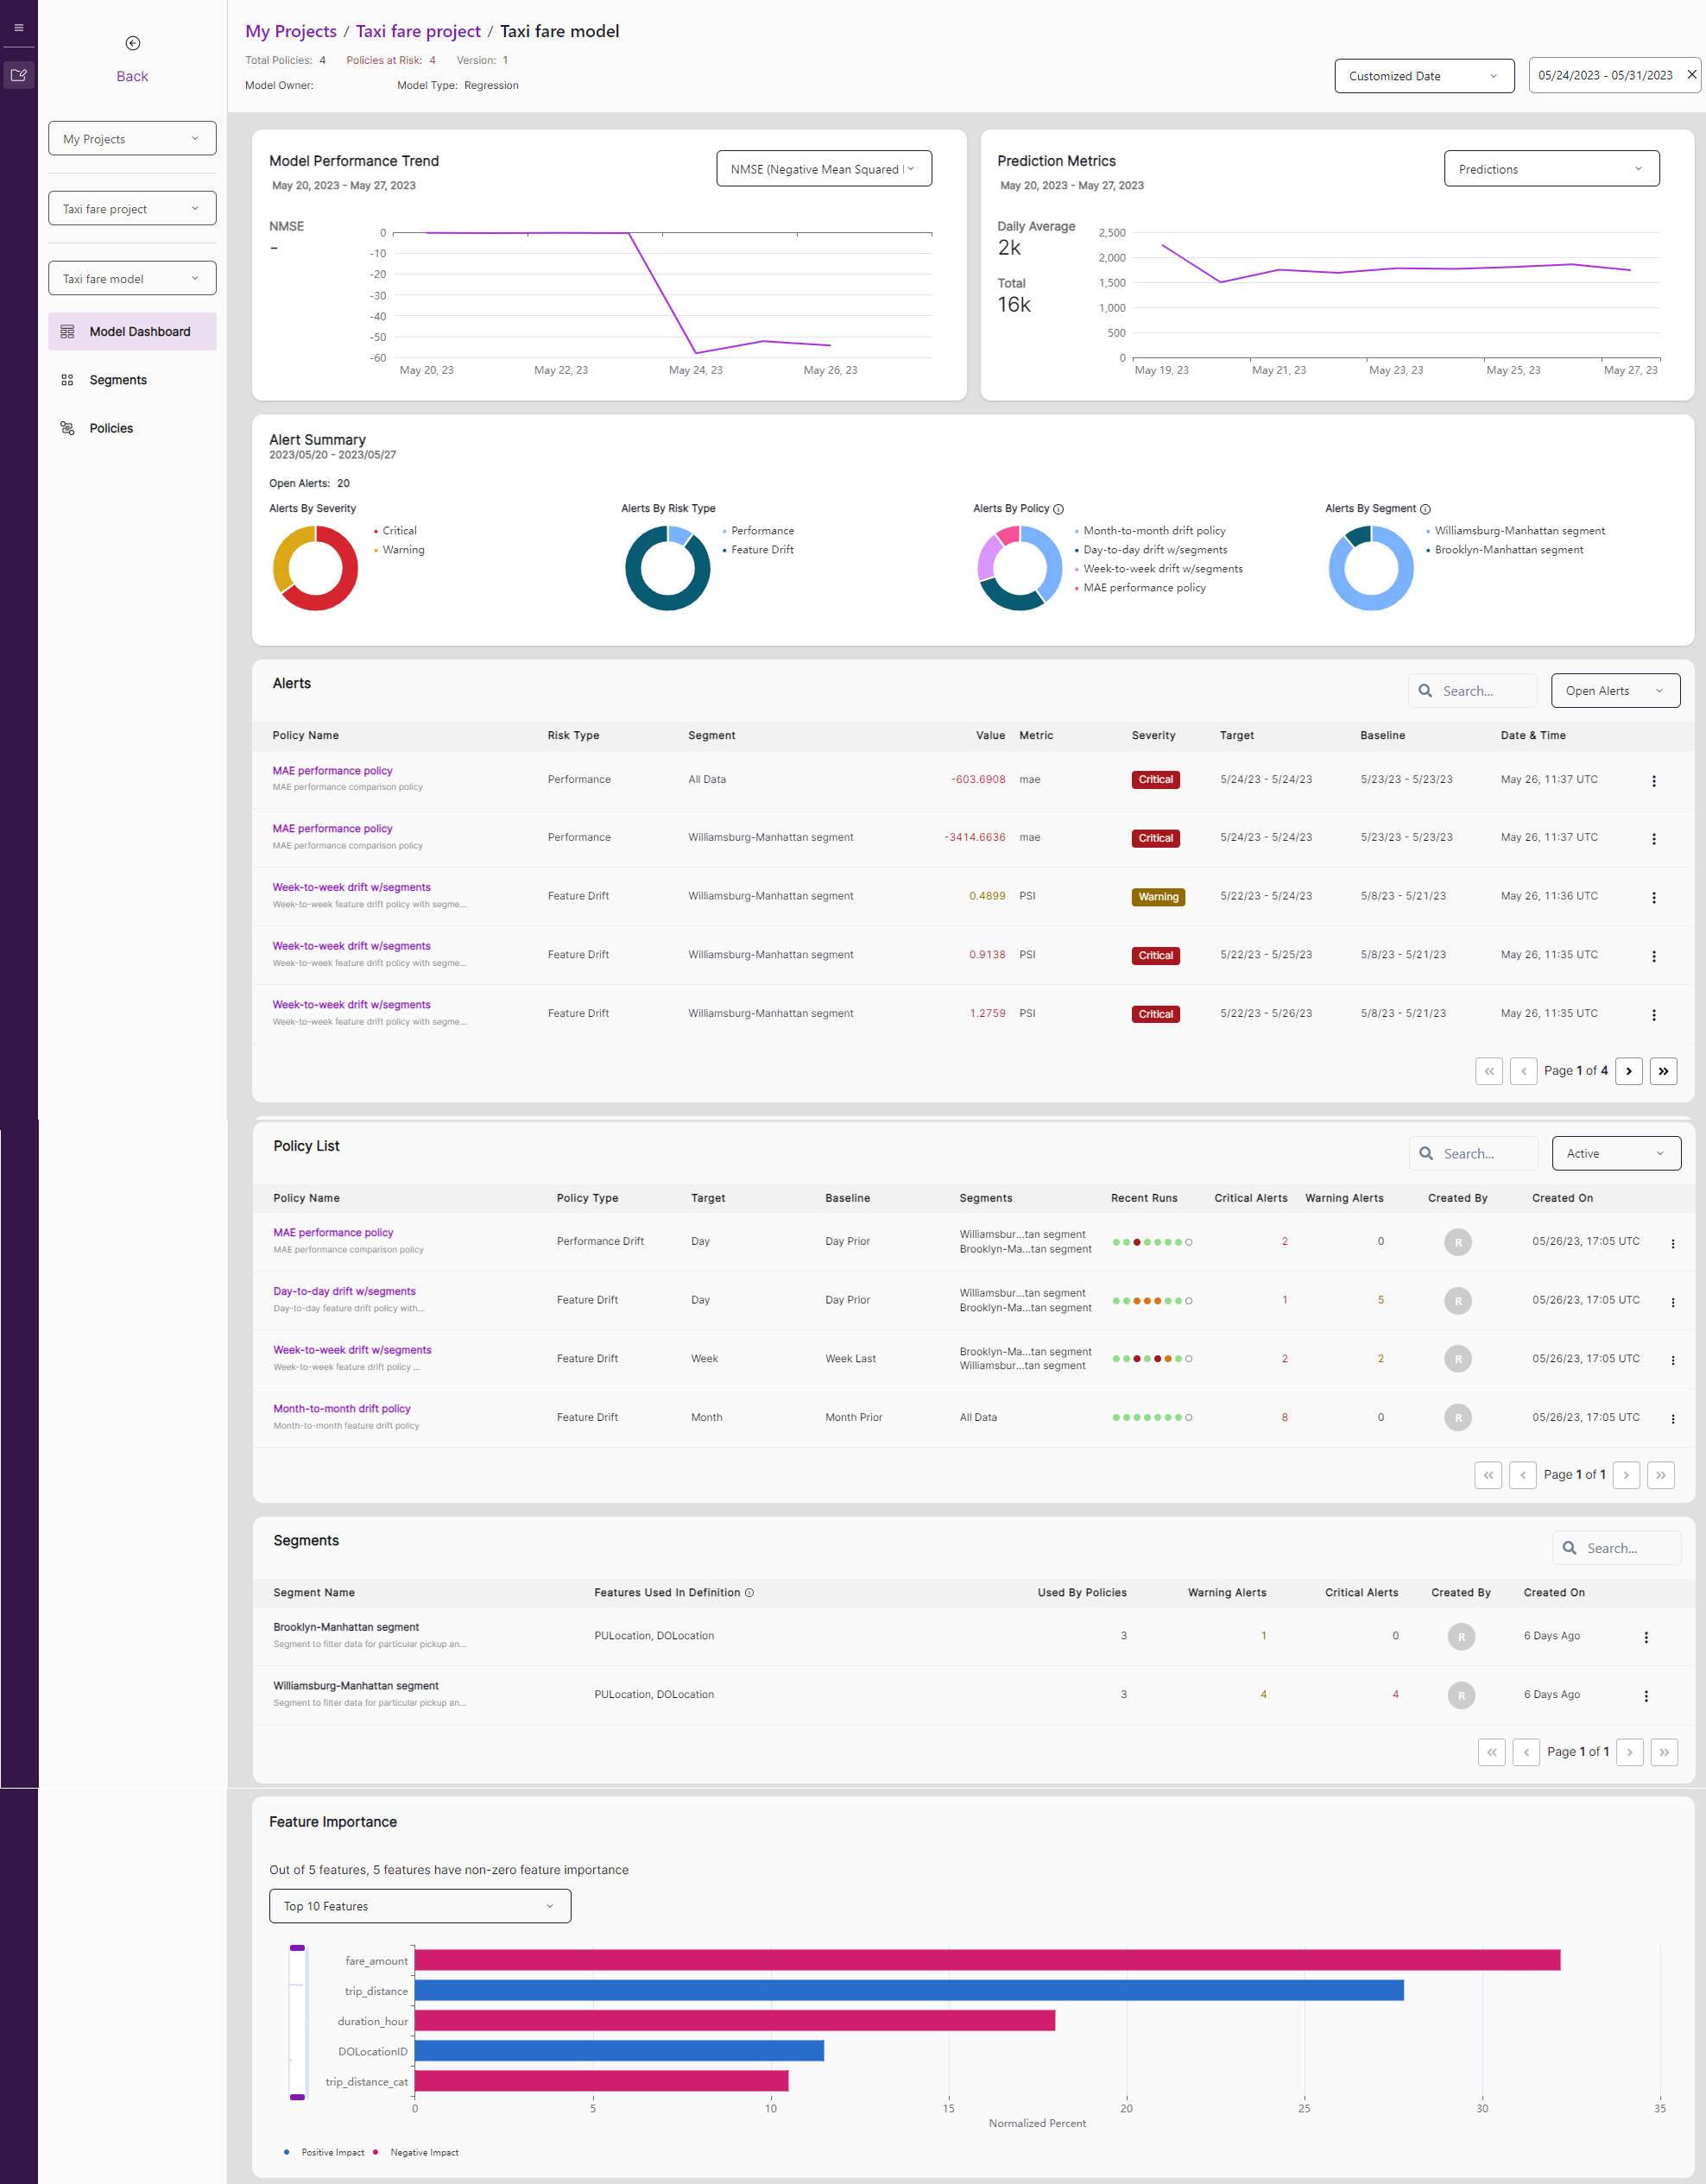This screenshot has height=2184, width=1706.
Task: Click the Back arrow circle icon
Action: pos(133,43)
